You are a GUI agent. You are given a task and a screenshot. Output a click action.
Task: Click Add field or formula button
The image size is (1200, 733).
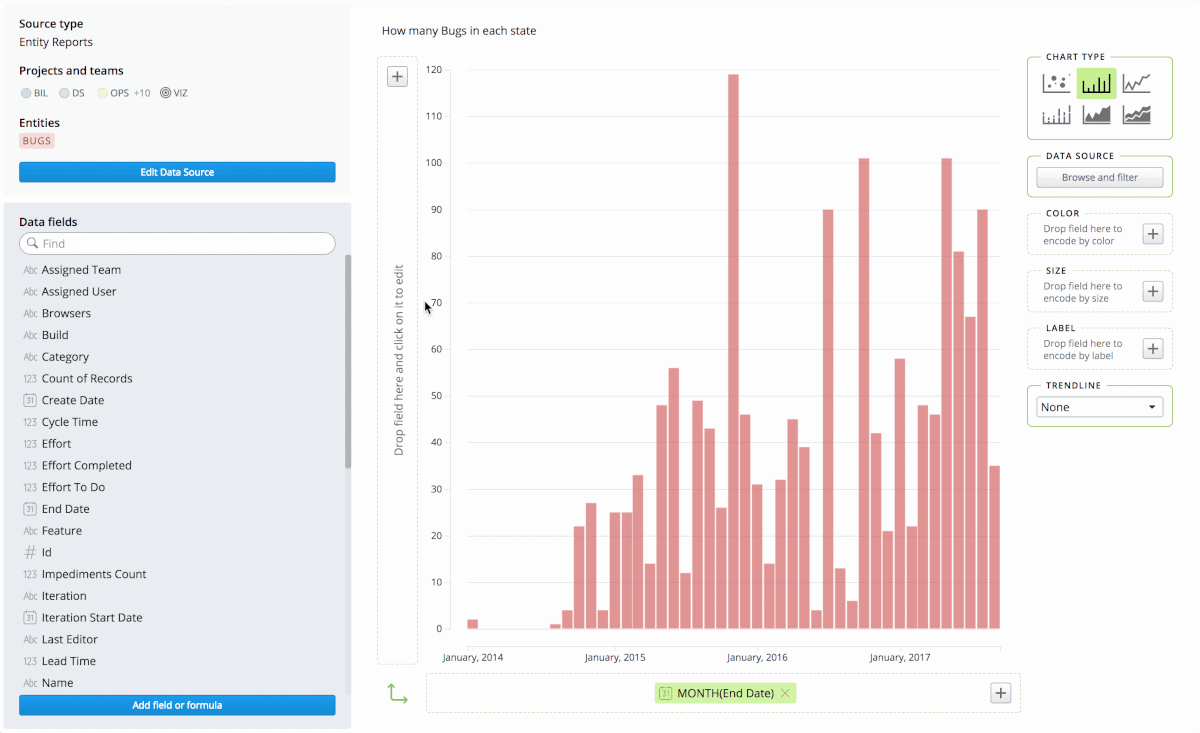click(177, 705)
